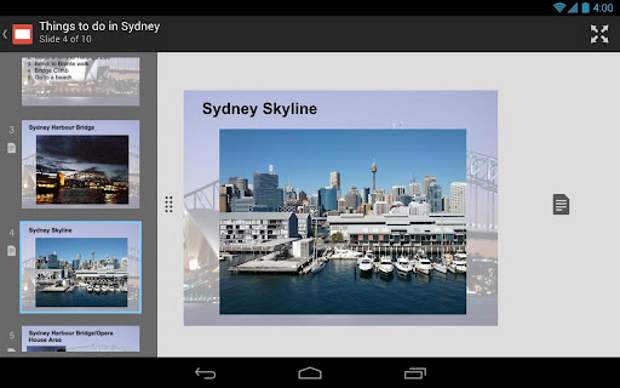Tap the Android home navigation button
The height and width of the screenshot is (388, 620).
tap(310, 373)
